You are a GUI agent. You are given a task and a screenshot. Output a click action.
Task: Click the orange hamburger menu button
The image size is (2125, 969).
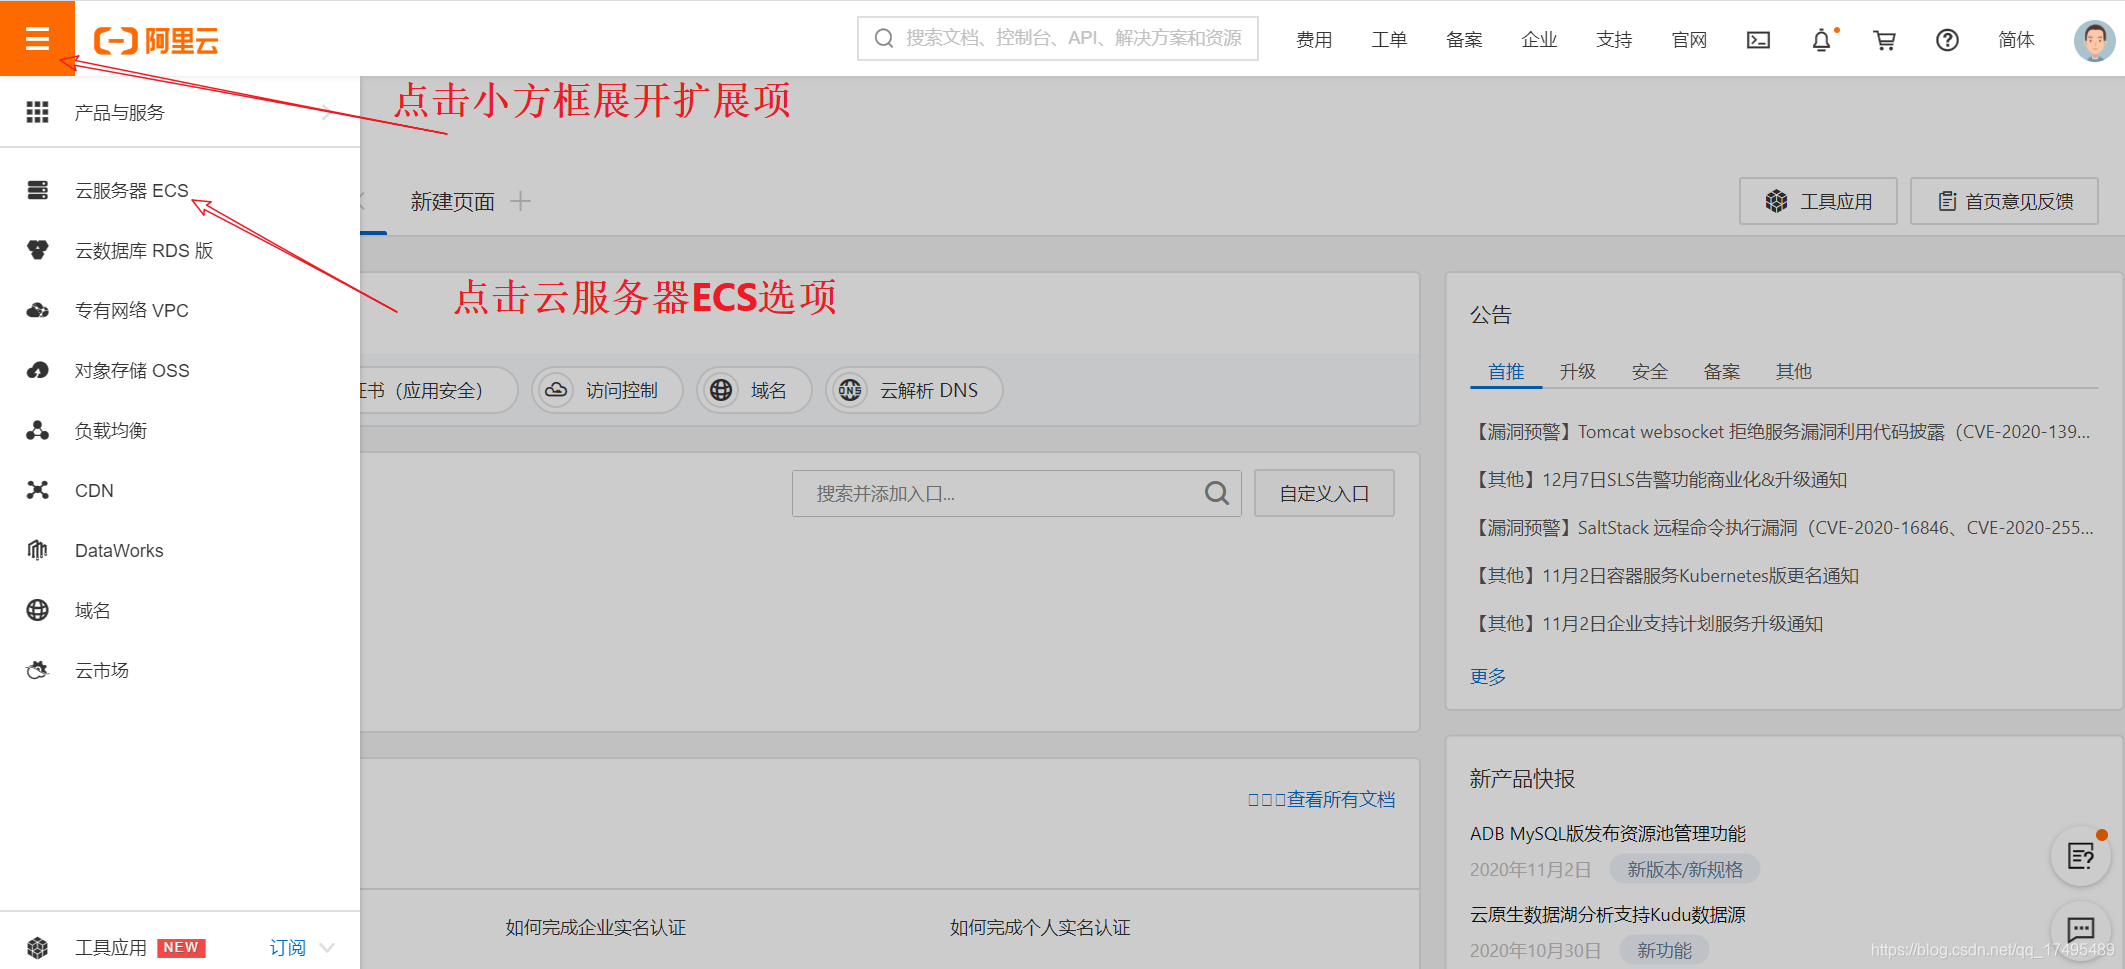click(x=37, y=38)
